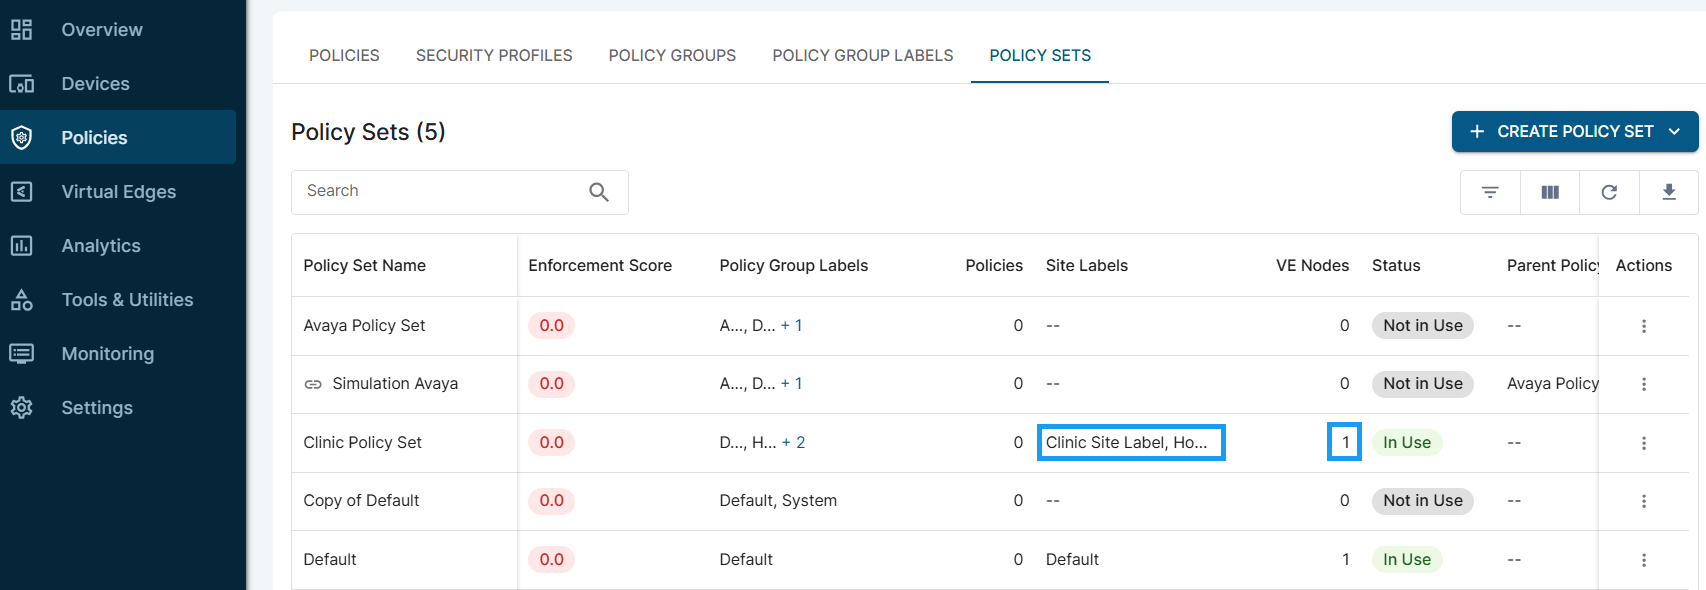Viewport: 1706px width, 590px height.
Task: Open the column chooser icon
Action: [1550, 192]
